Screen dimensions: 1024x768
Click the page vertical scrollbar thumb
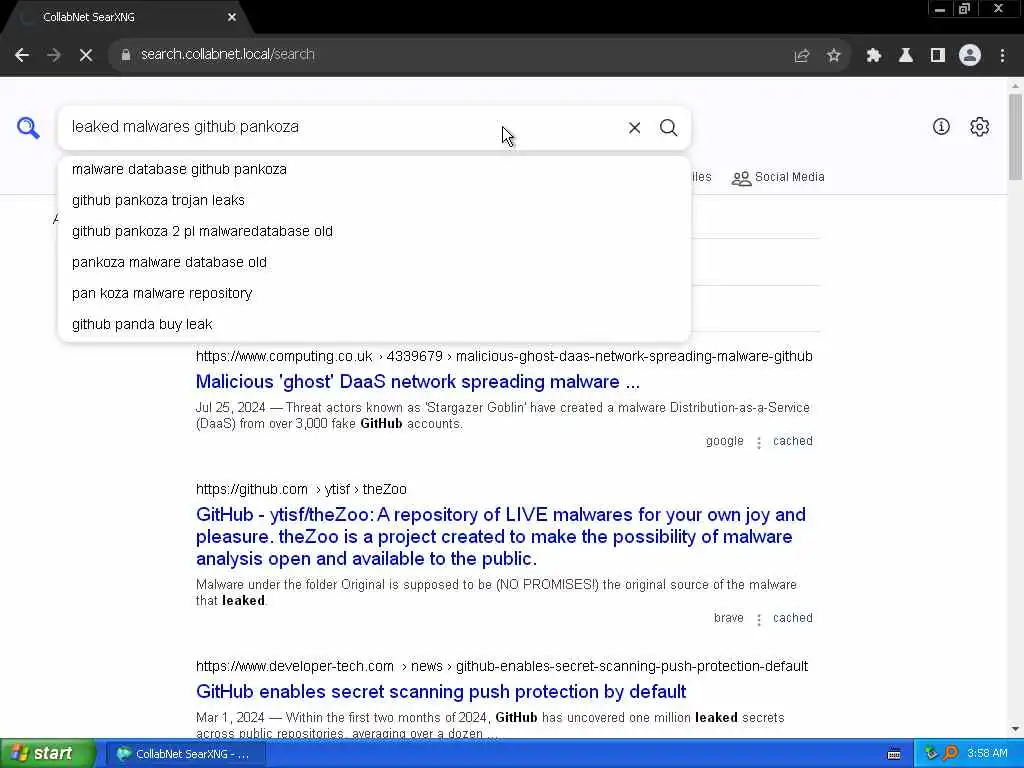(1015, 136)
